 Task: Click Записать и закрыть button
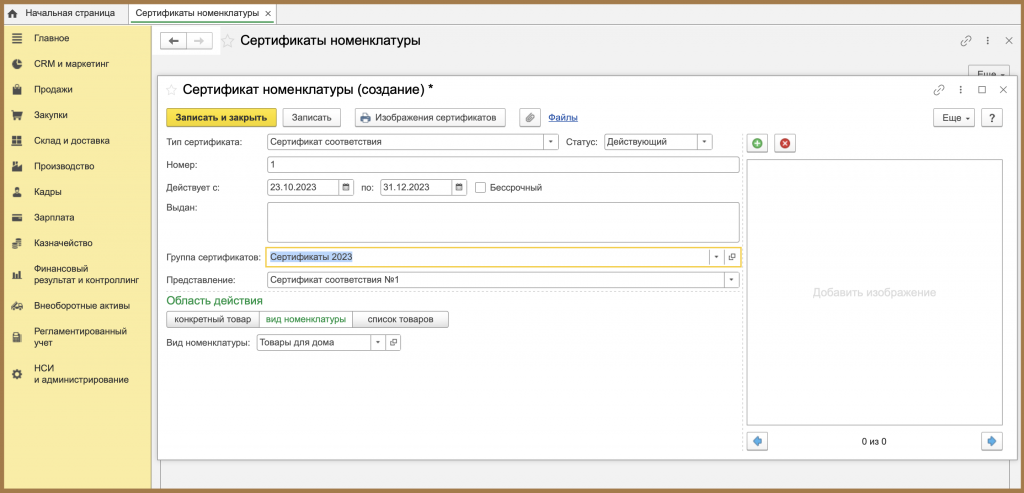(x=221, y=118)
